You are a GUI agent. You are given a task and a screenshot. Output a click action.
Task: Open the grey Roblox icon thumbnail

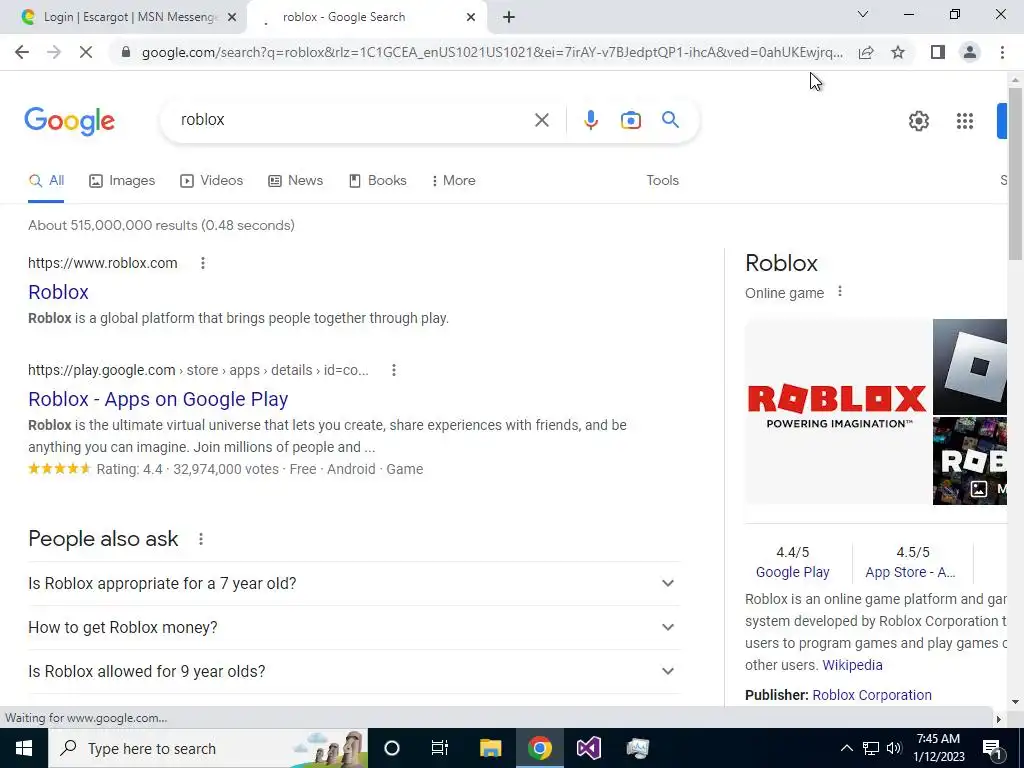970,366
